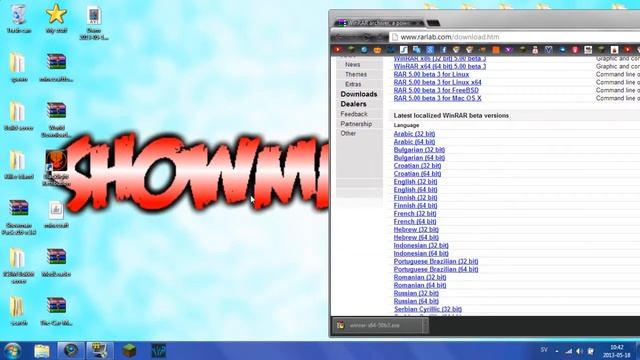Screen dimensions: 640x360
Task: Open File Explorer from the taskbar
Action: click(42, 351)
